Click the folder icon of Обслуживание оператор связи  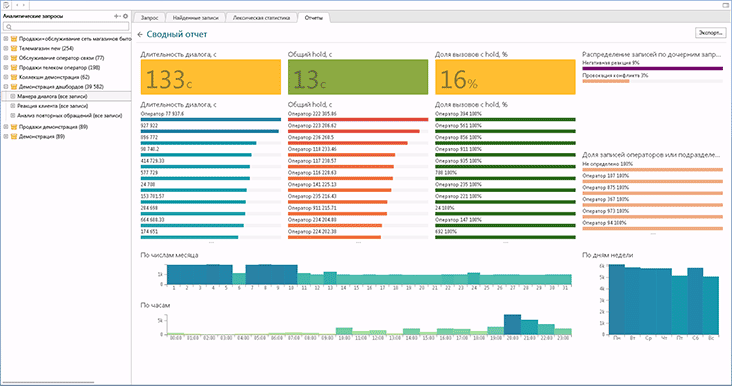[x=14, y=58]
